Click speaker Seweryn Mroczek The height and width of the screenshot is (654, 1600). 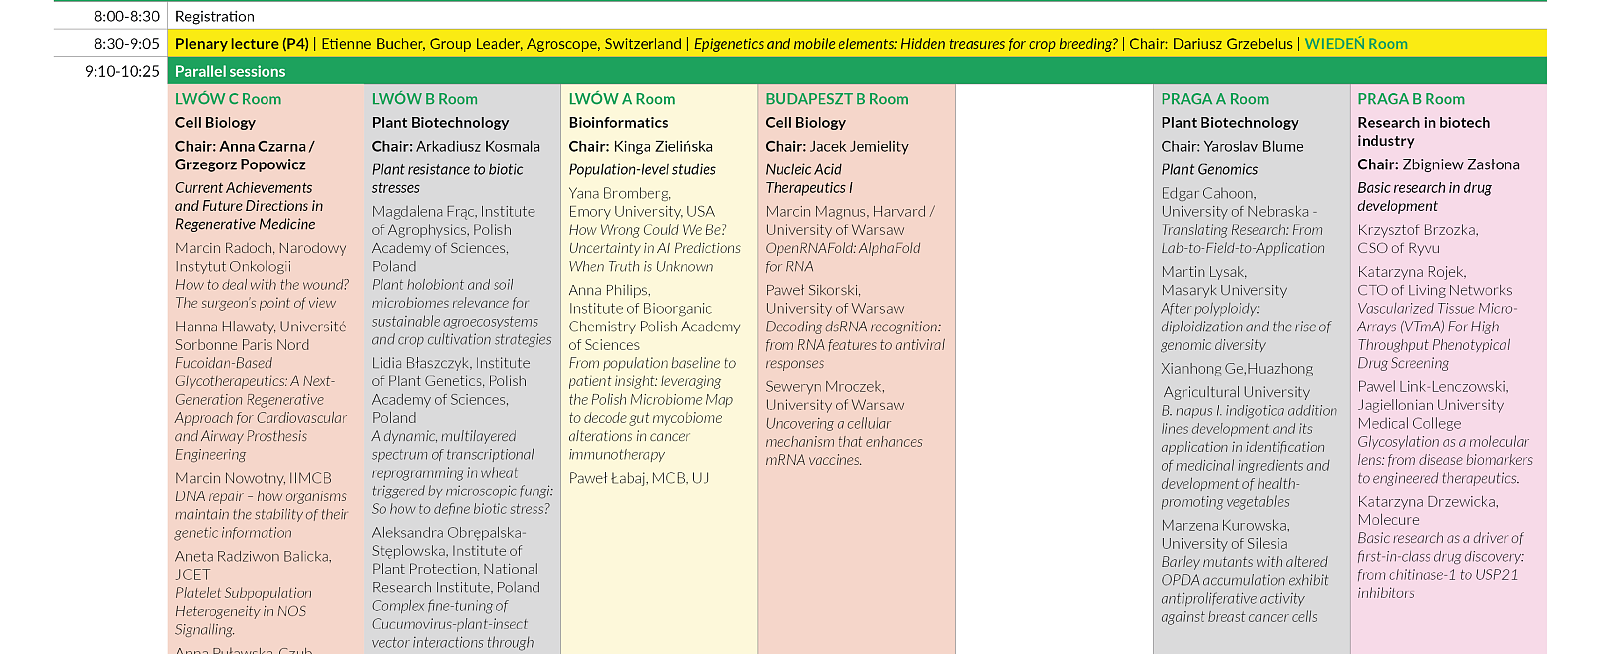point(835,395)
